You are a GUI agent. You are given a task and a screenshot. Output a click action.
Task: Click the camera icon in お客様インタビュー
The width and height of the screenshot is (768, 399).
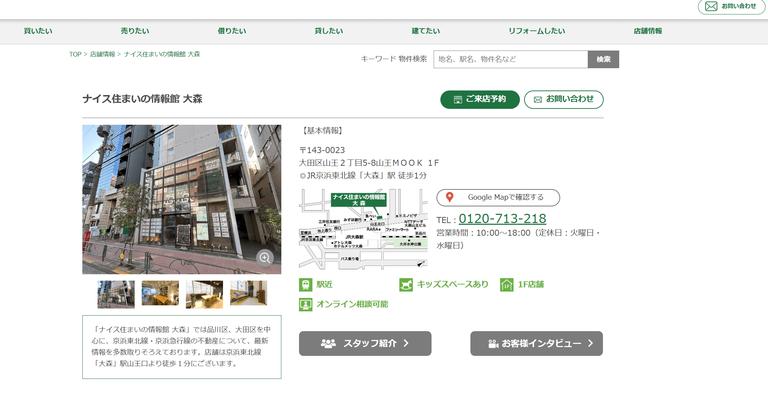click(493, 344)
